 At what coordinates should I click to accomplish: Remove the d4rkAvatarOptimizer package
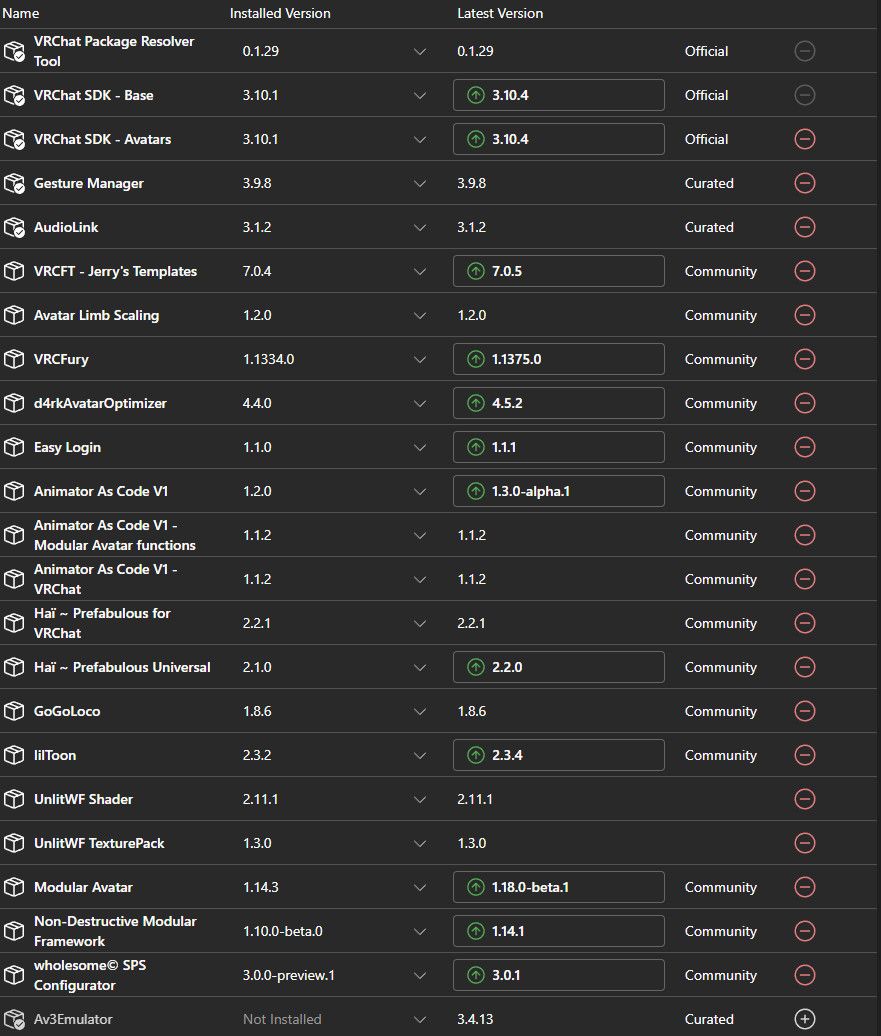click(x=804, y=403)
